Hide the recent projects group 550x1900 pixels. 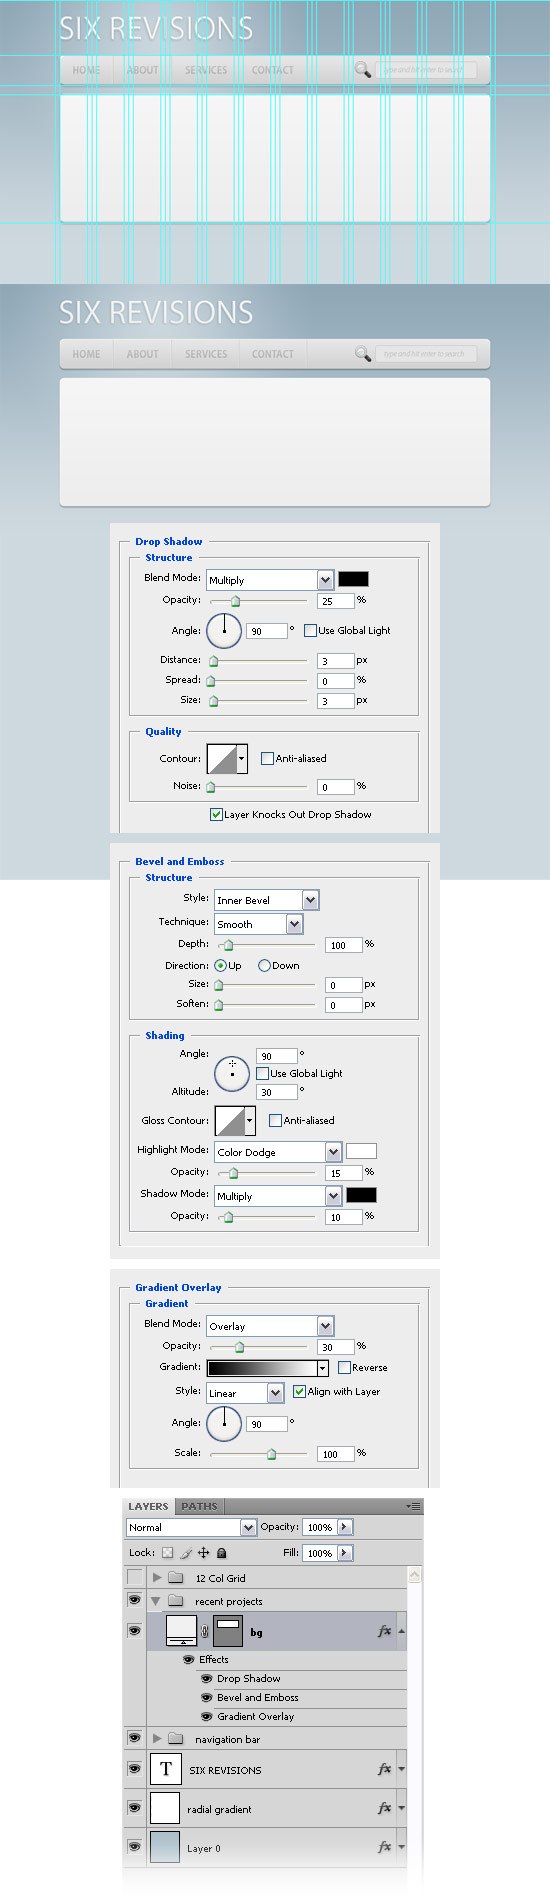point(135,1601)
